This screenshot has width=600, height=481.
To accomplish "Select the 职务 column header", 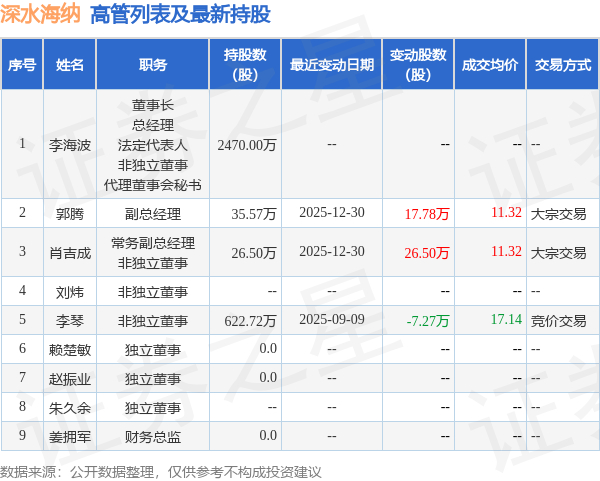I will point(153,65).
